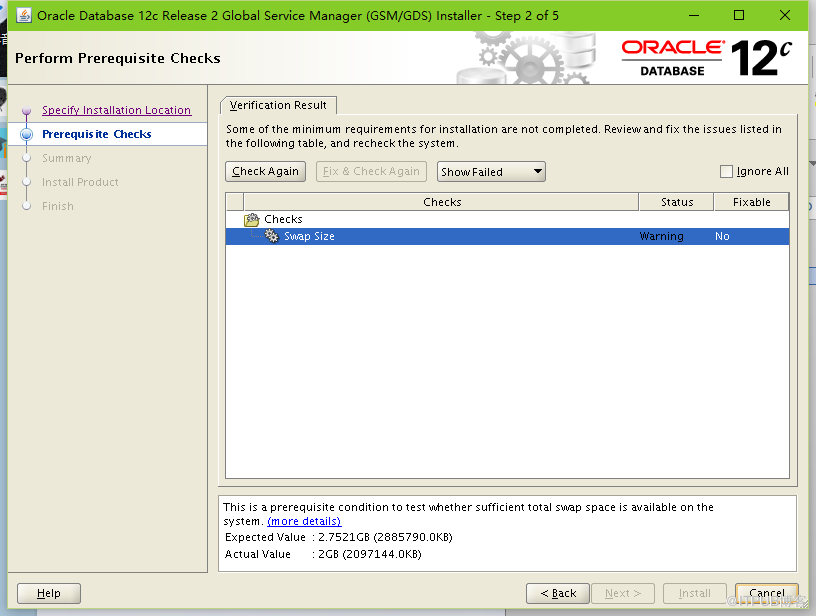Viewport: 816px width, 616px height.
Task: Click the Finish step label
Action: click(x=58, y=206)
